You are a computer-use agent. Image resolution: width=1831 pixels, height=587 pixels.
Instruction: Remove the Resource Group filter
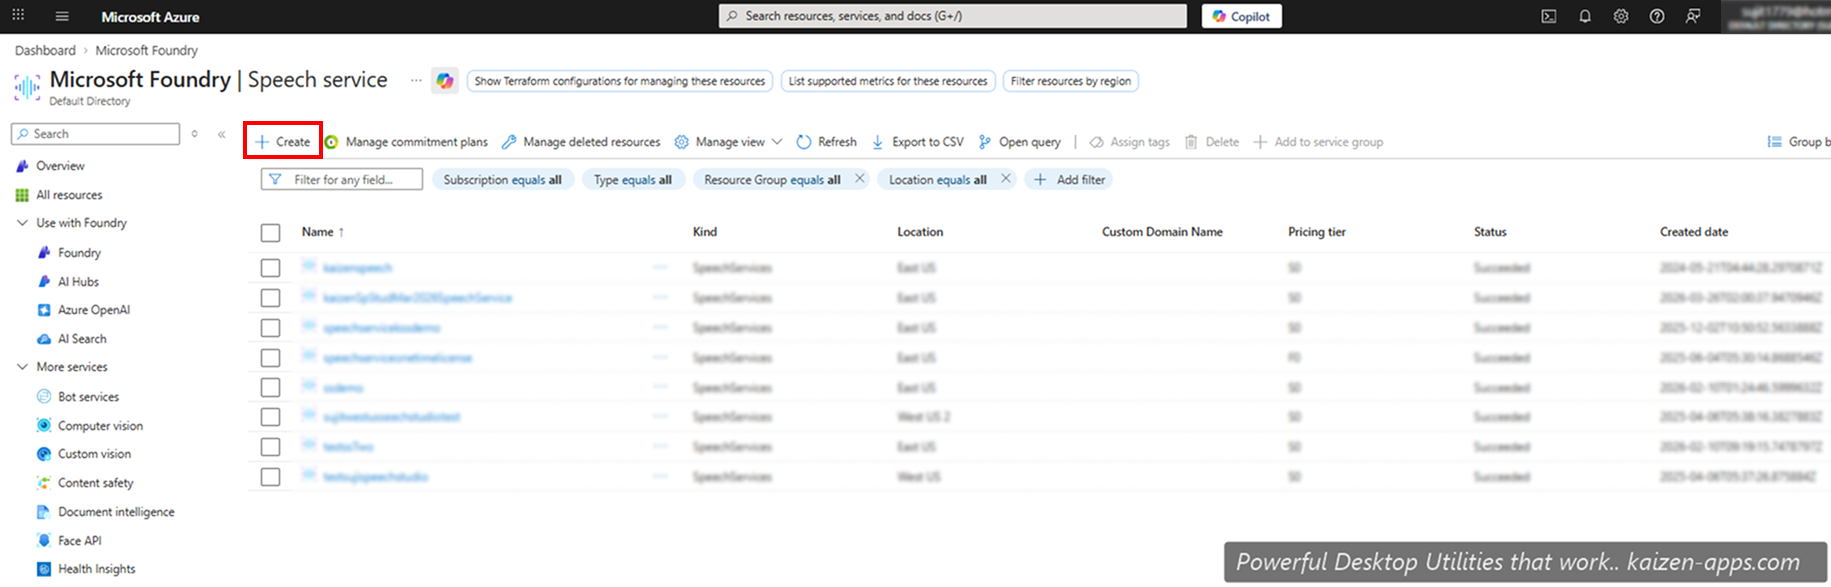(859, 179)
